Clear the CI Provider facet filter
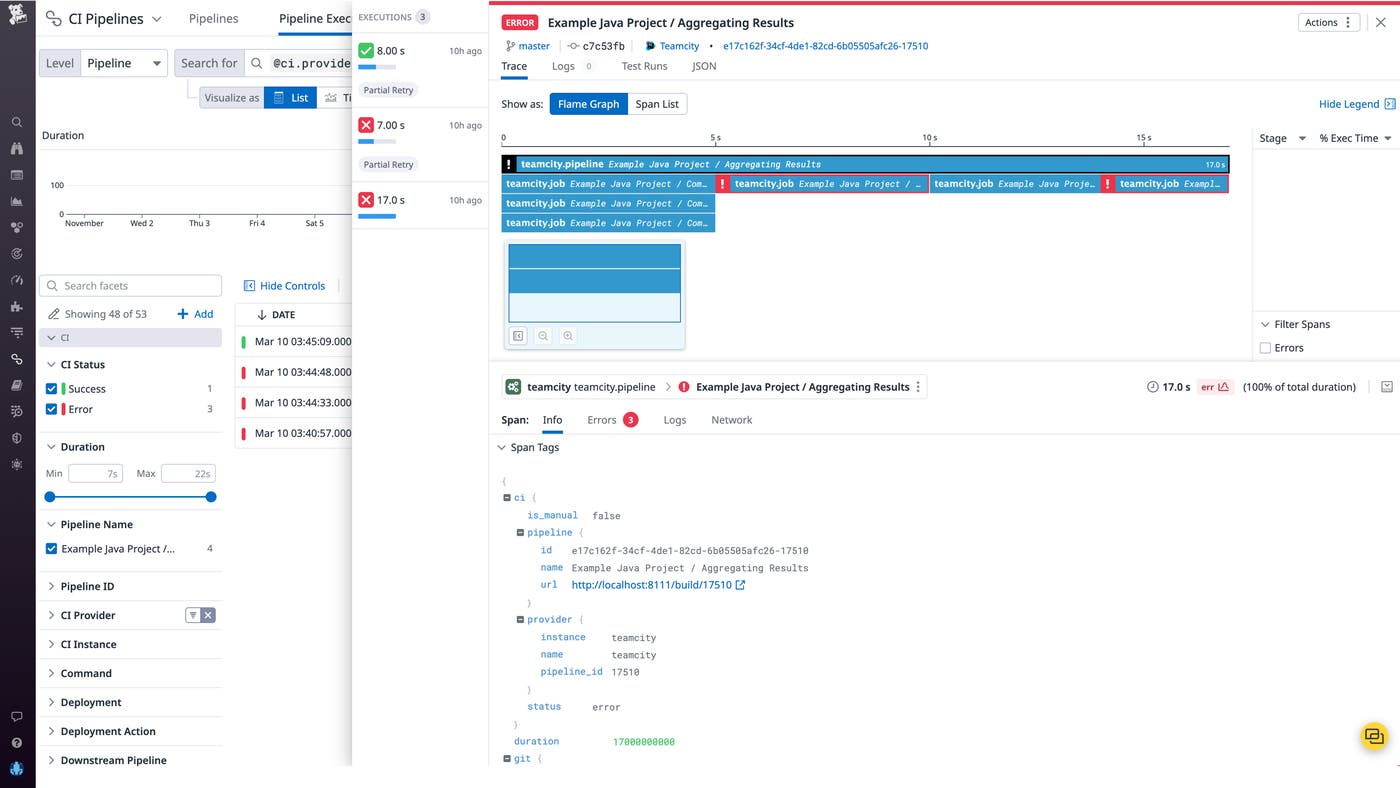The width and height of the screenshot is (1400, 788). pyautogui.click(x=208, y=615)
